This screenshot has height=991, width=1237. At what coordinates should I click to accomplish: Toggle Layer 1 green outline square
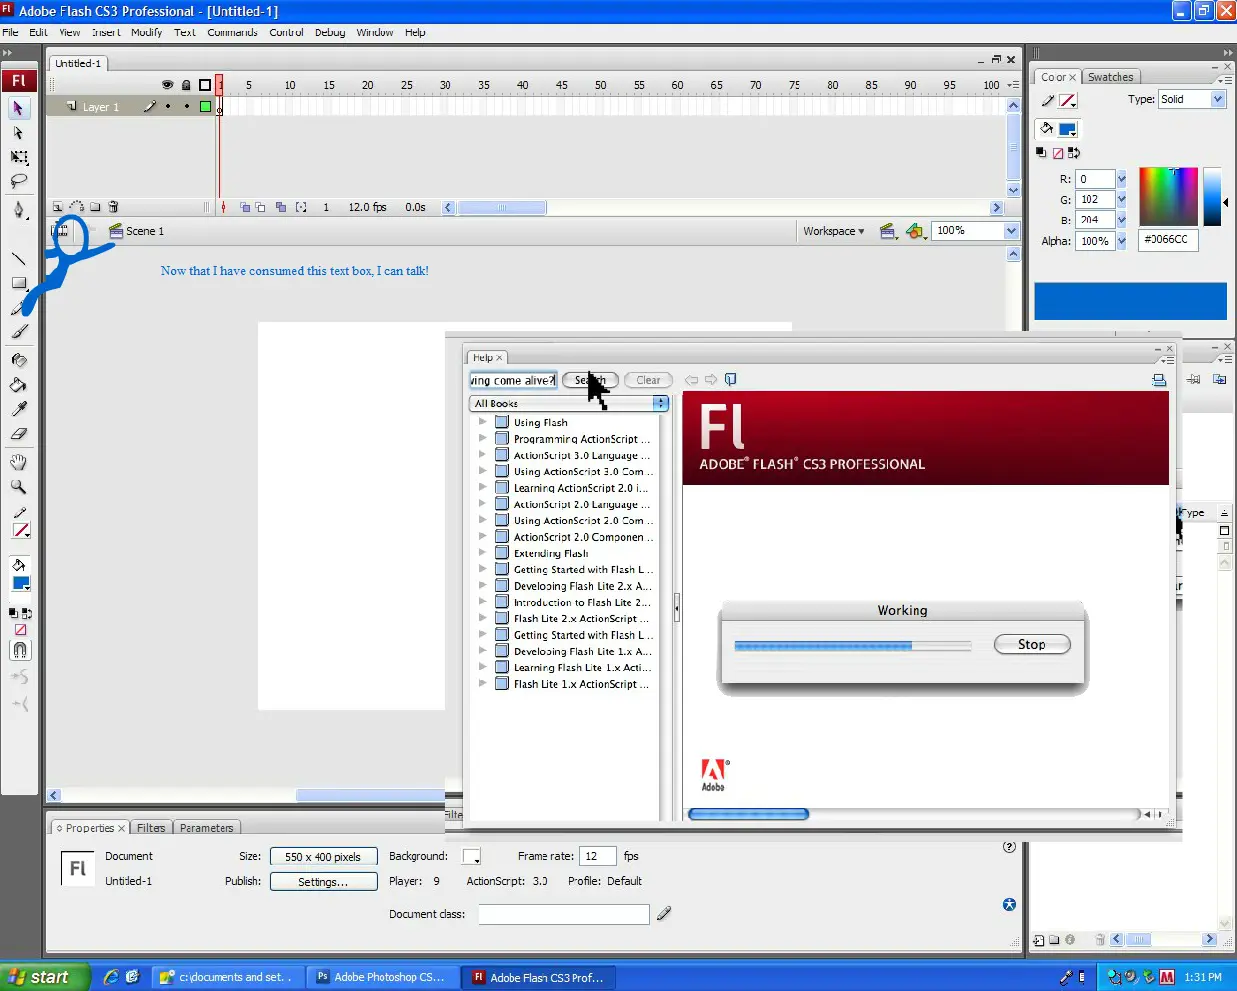pos(205,106)
